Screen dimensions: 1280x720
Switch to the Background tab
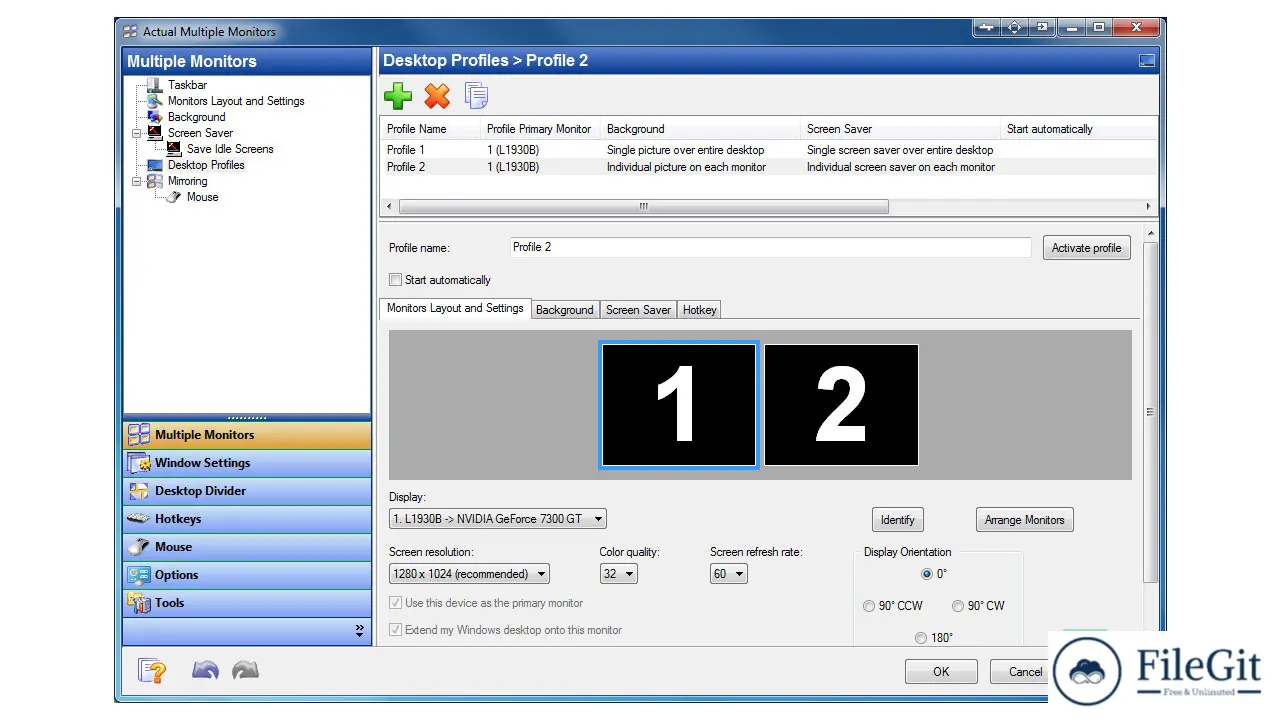565,310
